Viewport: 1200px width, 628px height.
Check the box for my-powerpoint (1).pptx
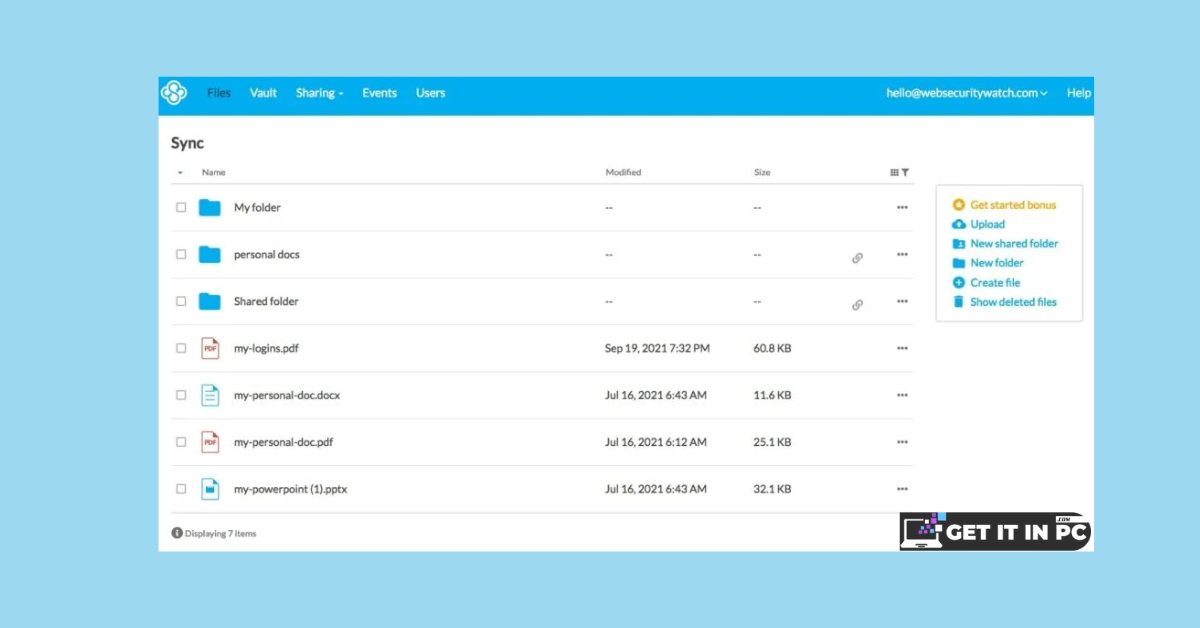pyautogui.click(x=181, y=489)
